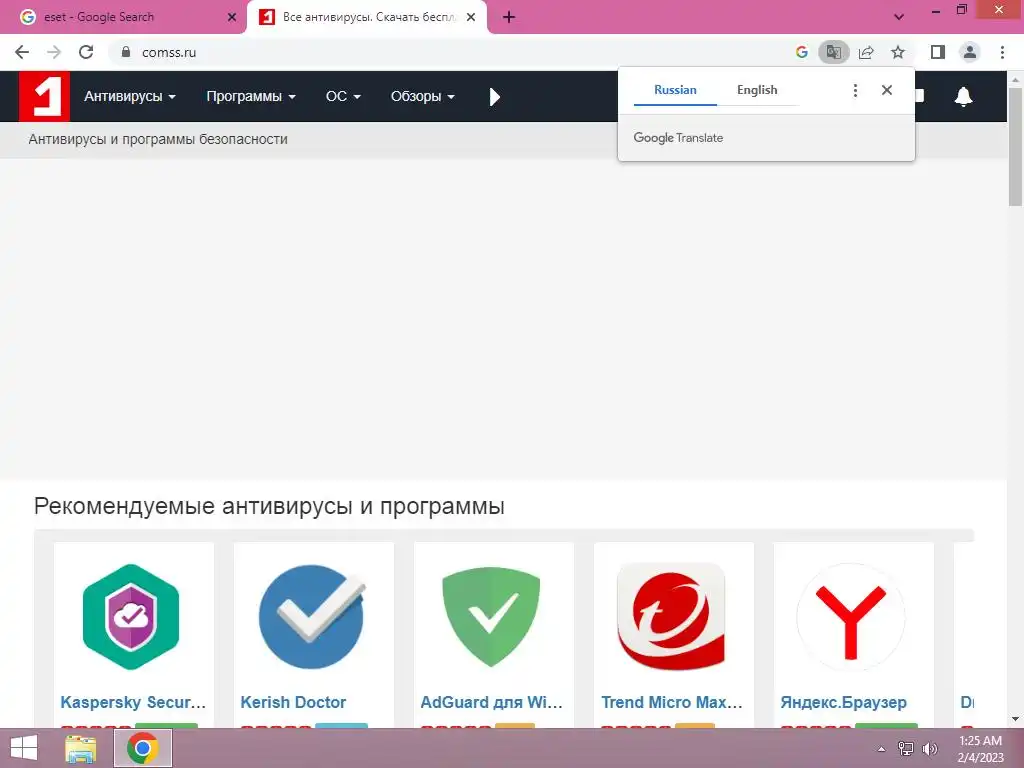Click the network tray icon

click(x=906, y=749)
